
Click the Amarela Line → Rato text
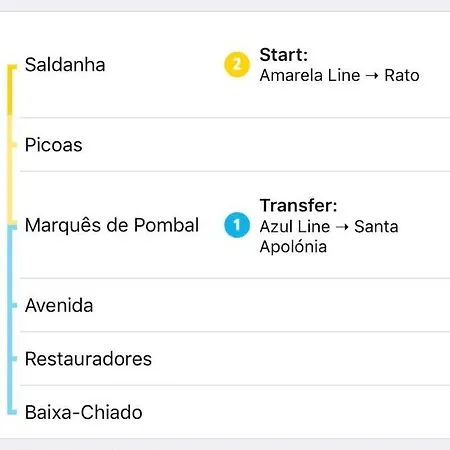point(339,75)
